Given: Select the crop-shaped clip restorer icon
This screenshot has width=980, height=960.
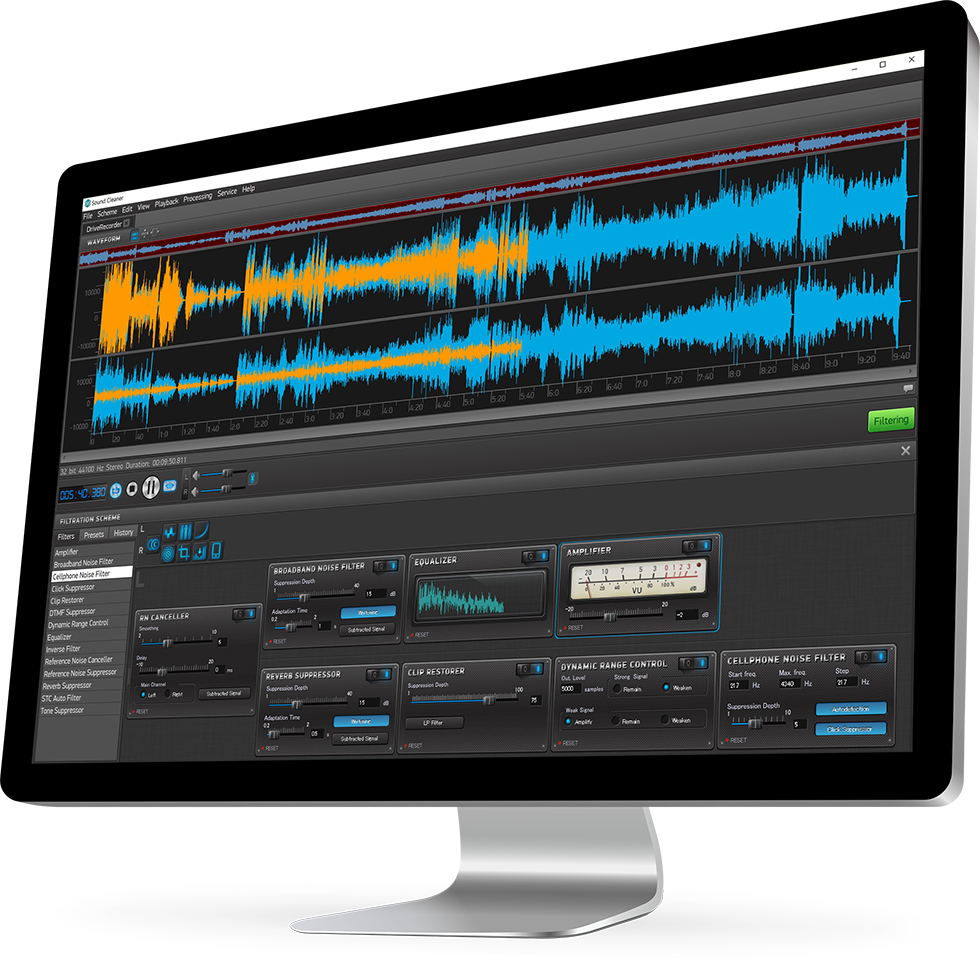Looking at the screenshot, I should [184, 552].
